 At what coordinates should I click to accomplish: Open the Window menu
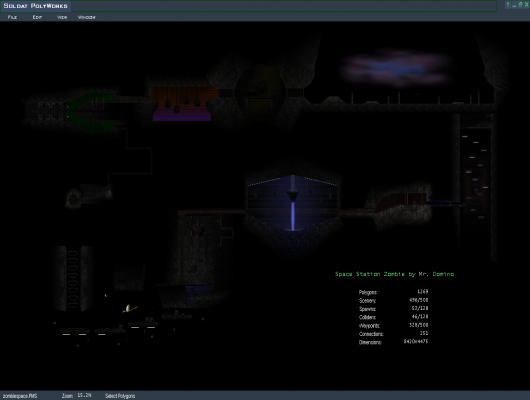(x=87, y=17)
